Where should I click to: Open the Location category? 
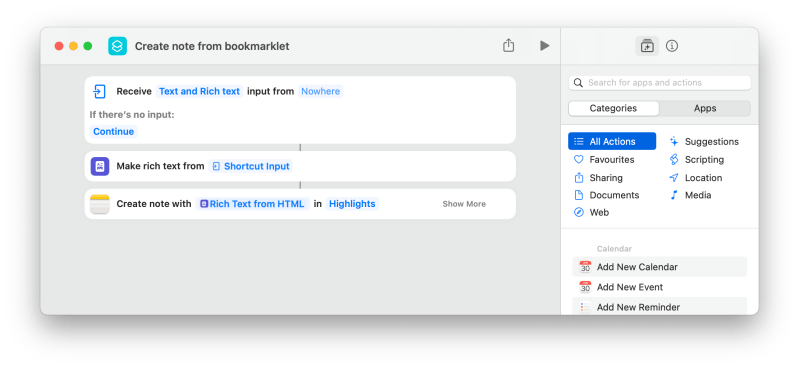click(x=703, y=177)
